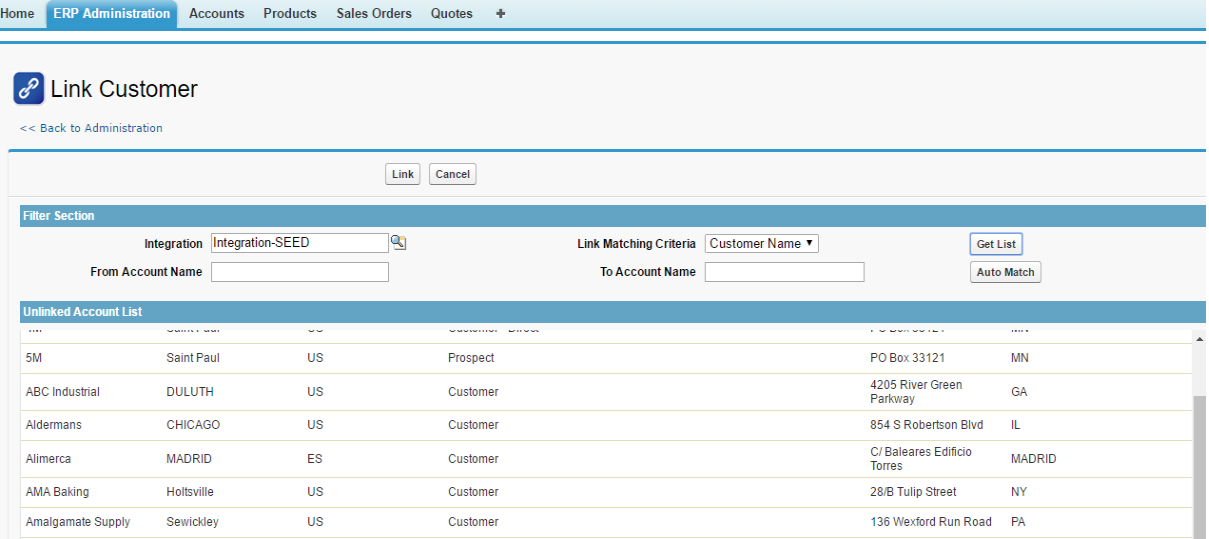This screenshot has height=539, width=1209.
Task: Click the CHICAGO city cell
Action: point(193,425)
